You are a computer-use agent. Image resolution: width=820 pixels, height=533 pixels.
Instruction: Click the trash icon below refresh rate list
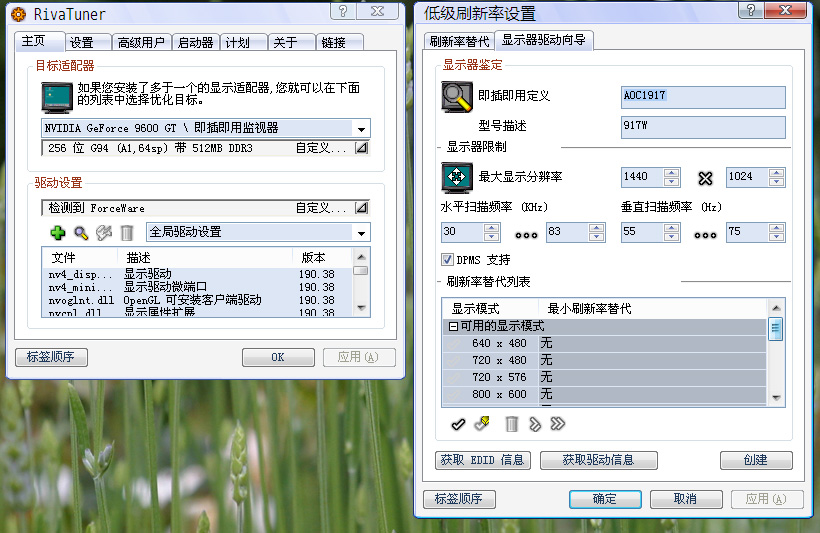pyautogui.click(x=511, y=424)
